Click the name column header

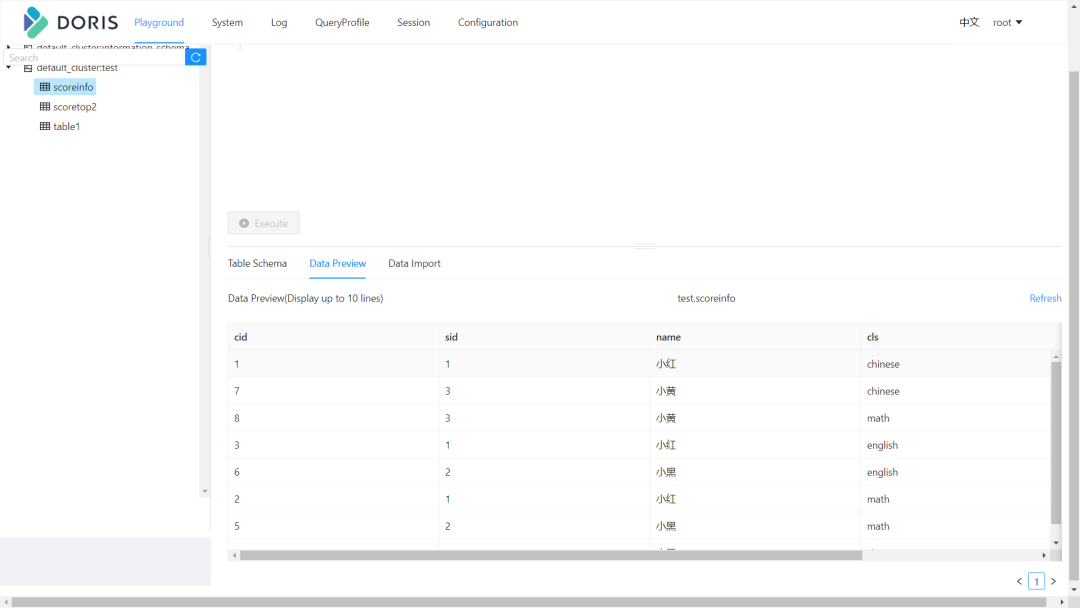[756, 337]
